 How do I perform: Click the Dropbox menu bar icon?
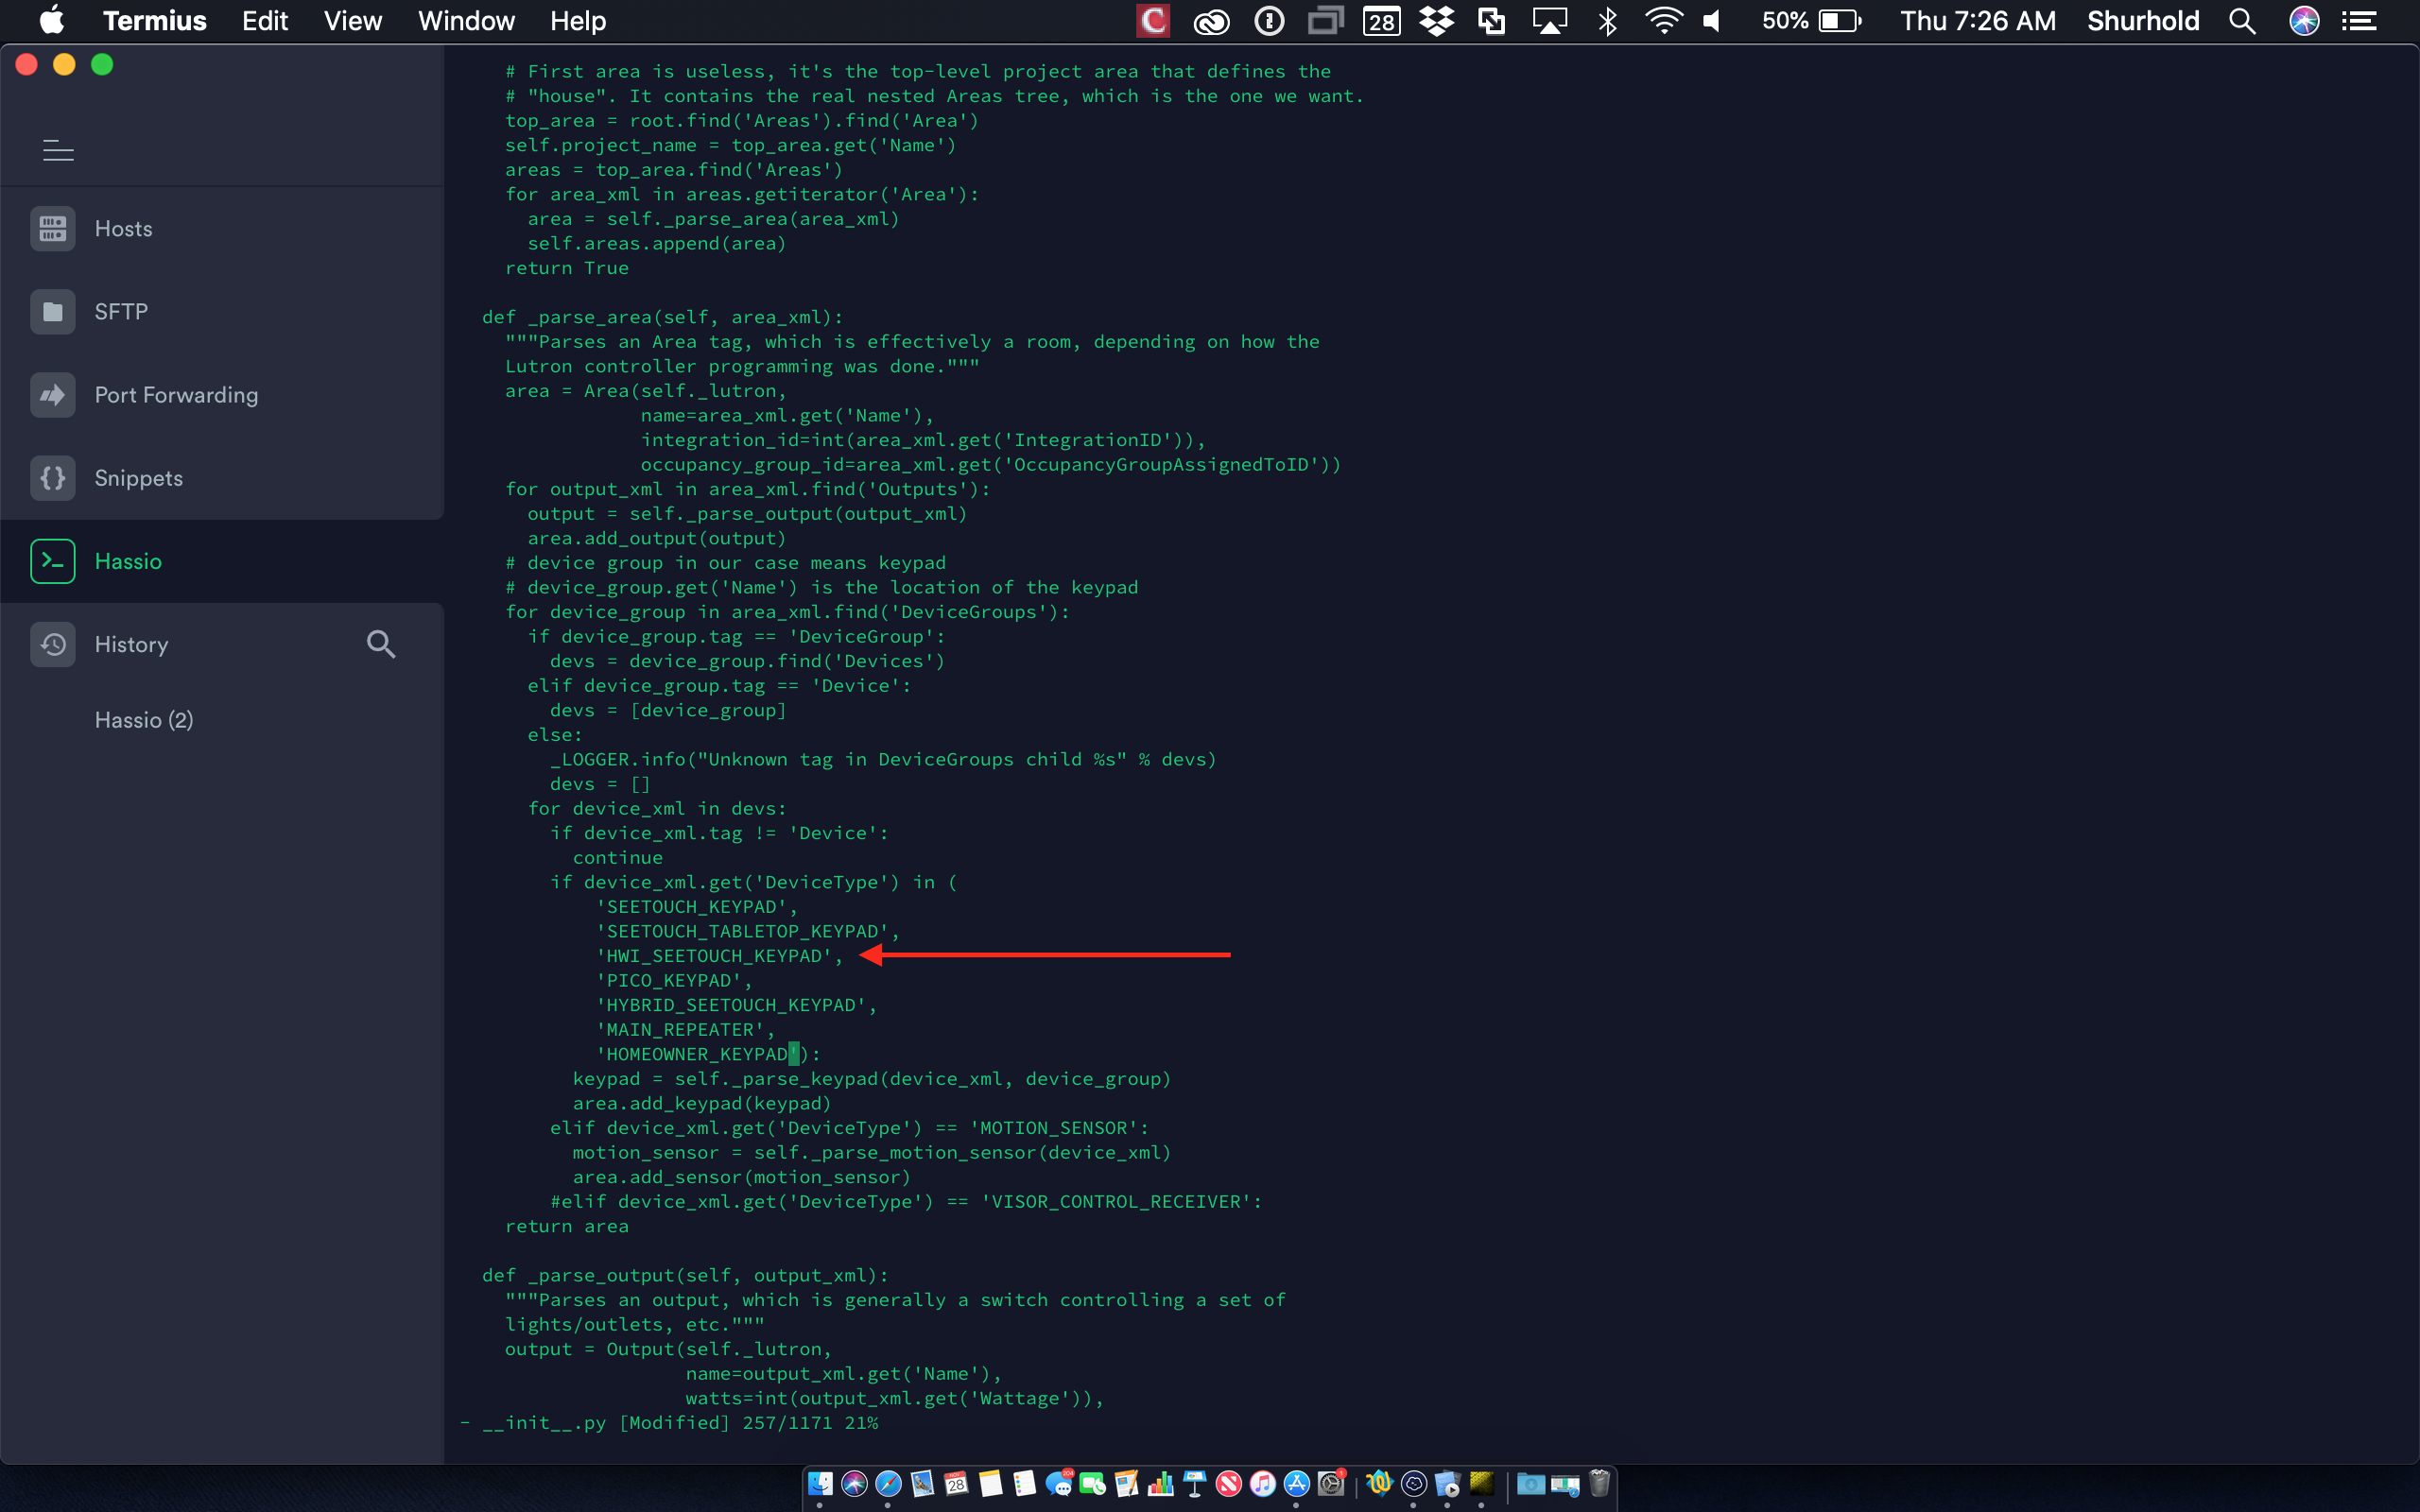(1436, 21)
